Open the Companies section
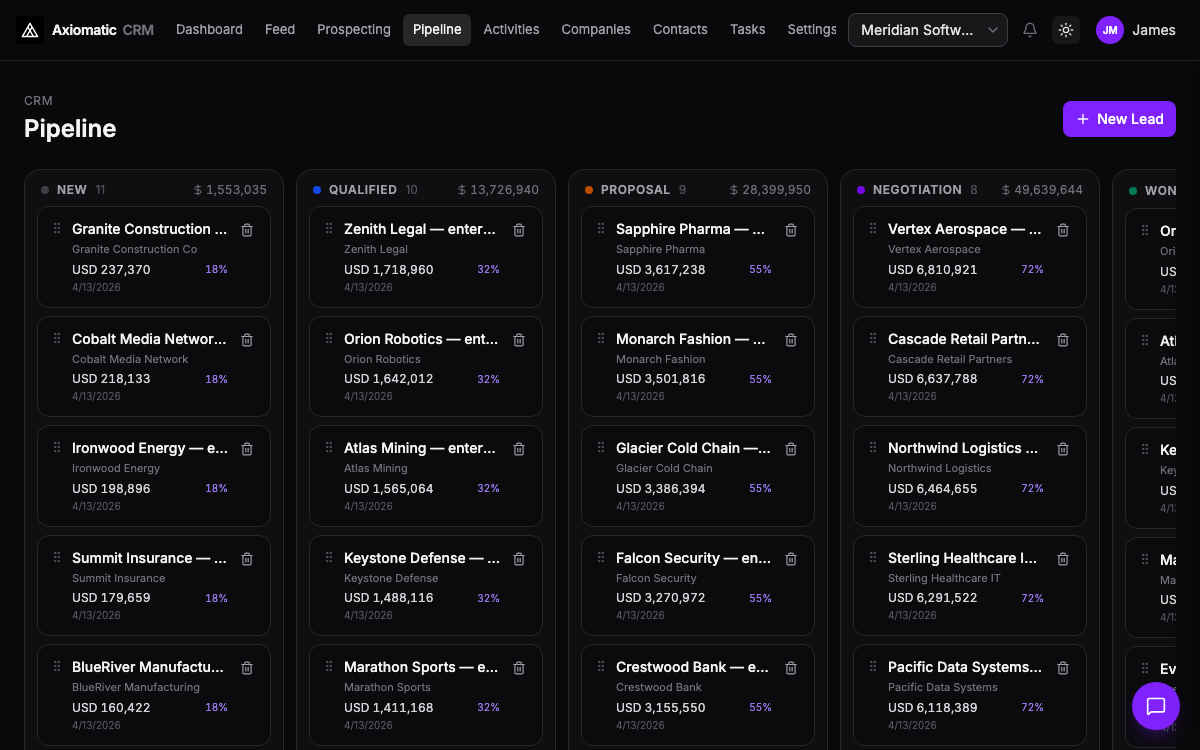 click(596, 30)
